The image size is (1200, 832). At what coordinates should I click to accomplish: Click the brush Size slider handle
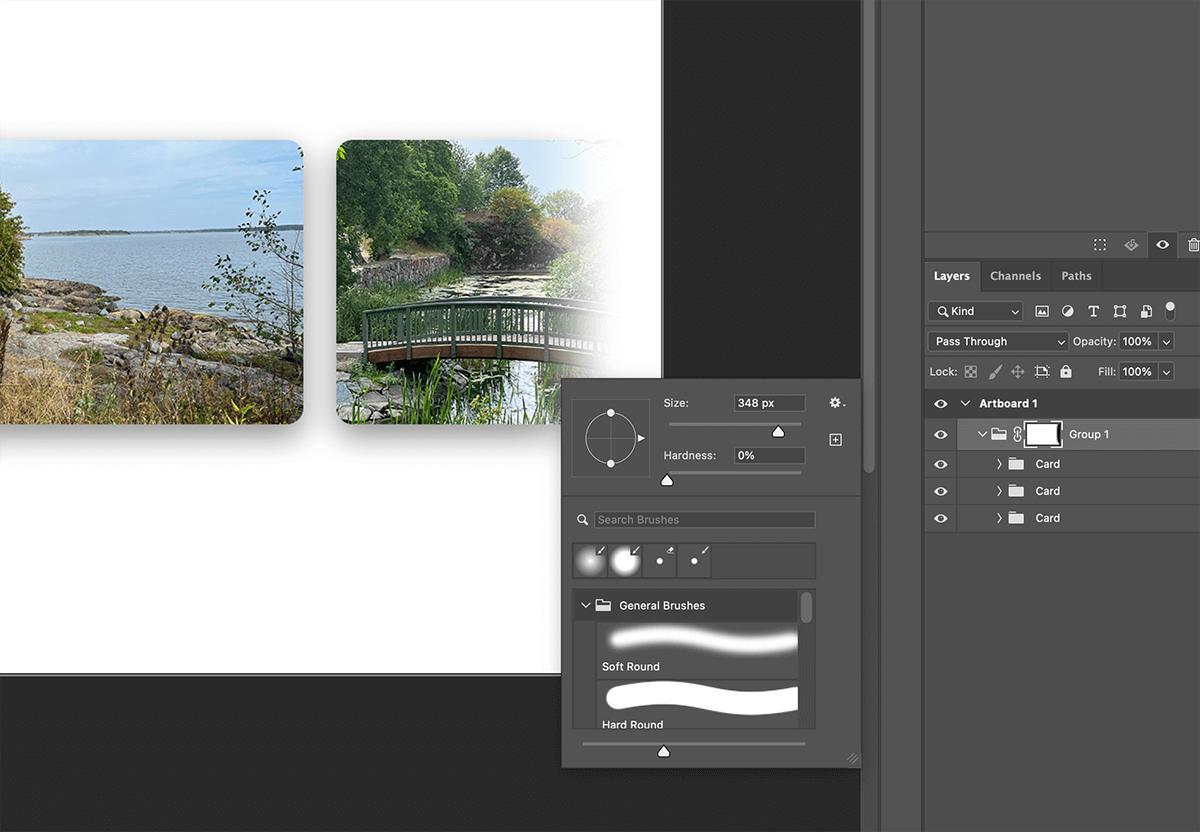778,431
